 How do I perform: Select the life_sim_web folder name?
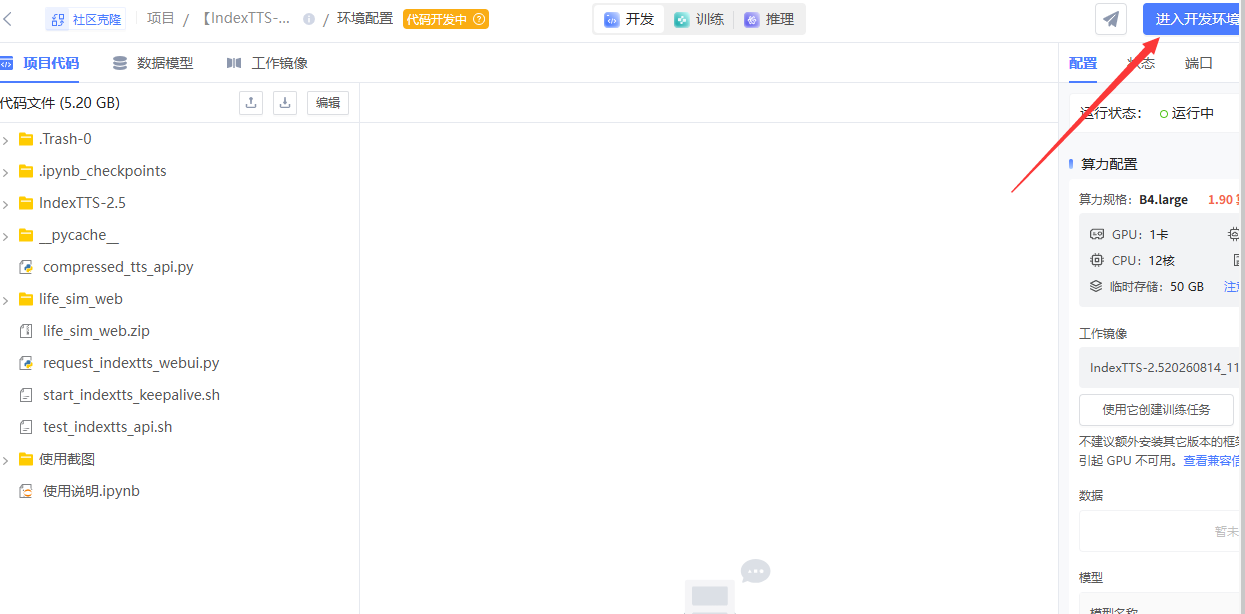pyautogui.click(x=81, y=299)
